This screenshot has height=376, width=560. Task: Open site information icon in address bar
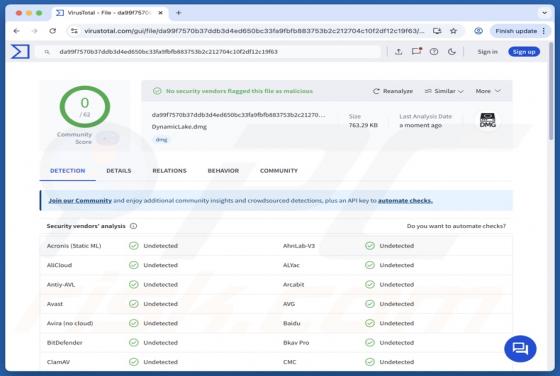click(x=74, y=31)
